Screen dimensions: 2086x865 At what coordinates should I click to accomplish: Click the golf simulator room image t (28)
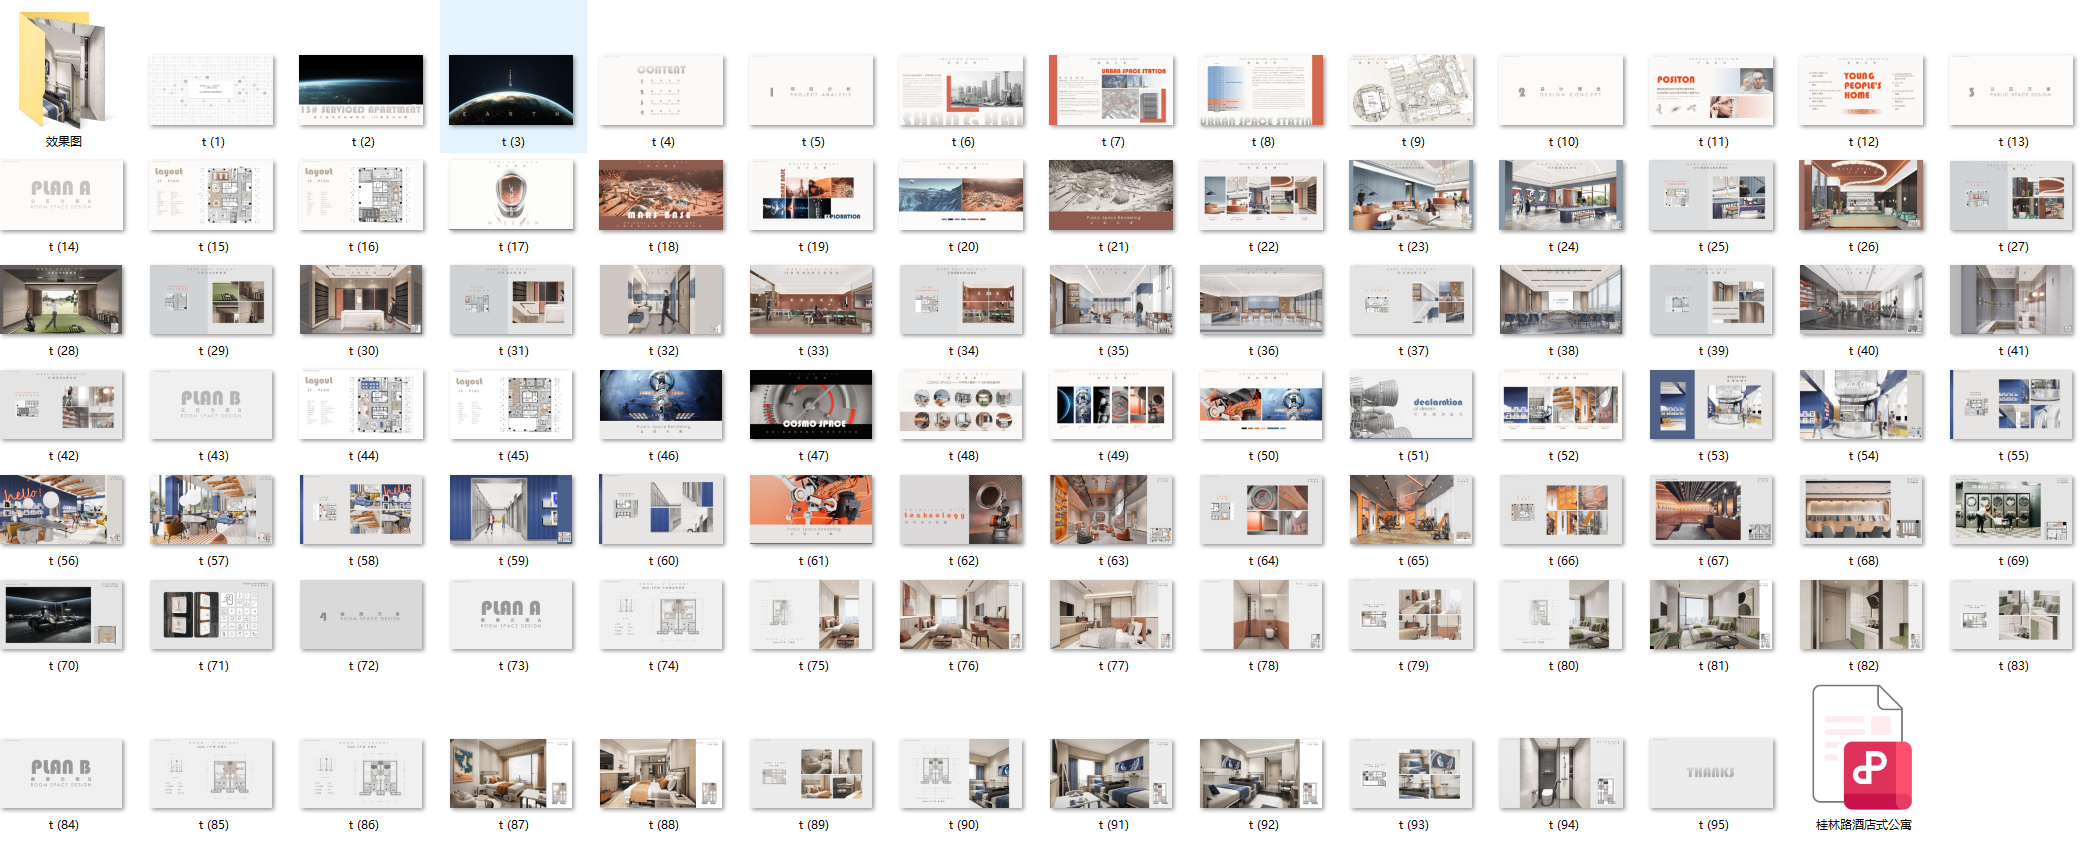pyautogui.click(x=62, y=299)
